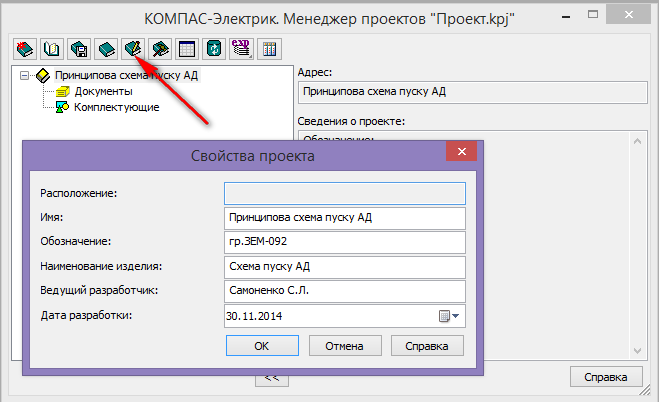Open a project with the open-book icon

52,49
